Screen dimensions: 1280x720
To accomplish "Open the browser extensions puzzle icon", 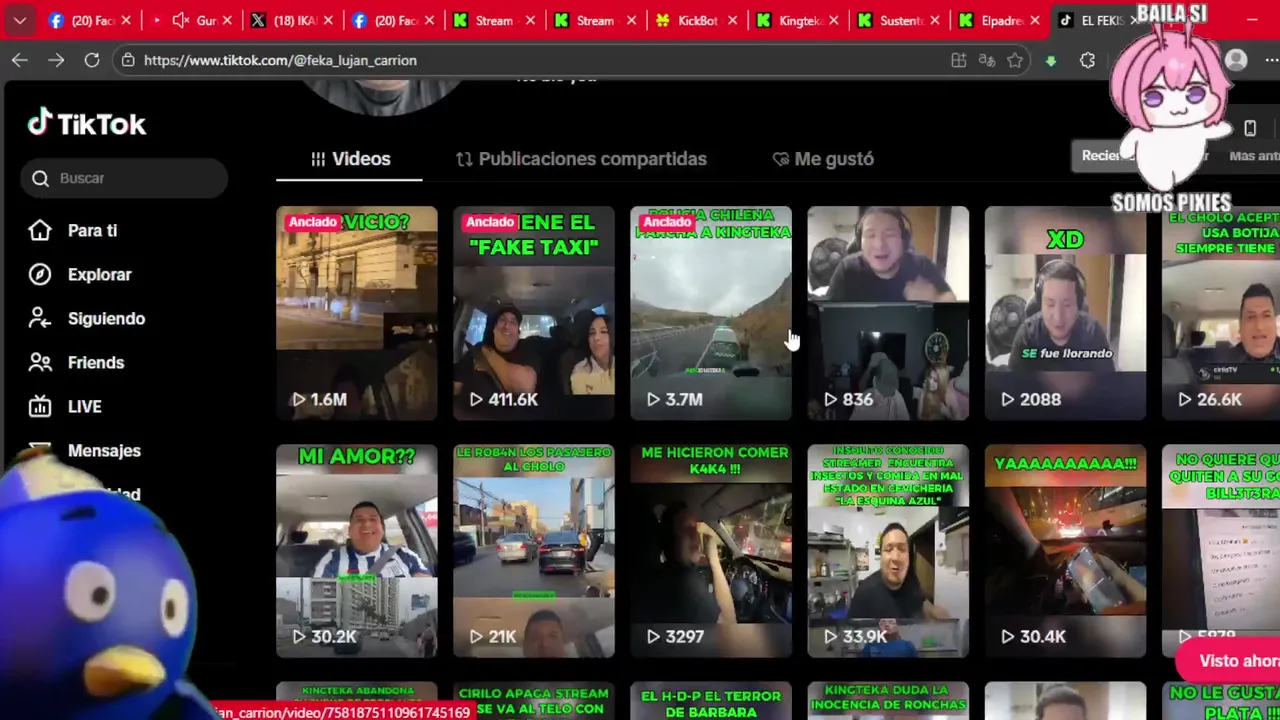I will click(x=1088, y=60).
